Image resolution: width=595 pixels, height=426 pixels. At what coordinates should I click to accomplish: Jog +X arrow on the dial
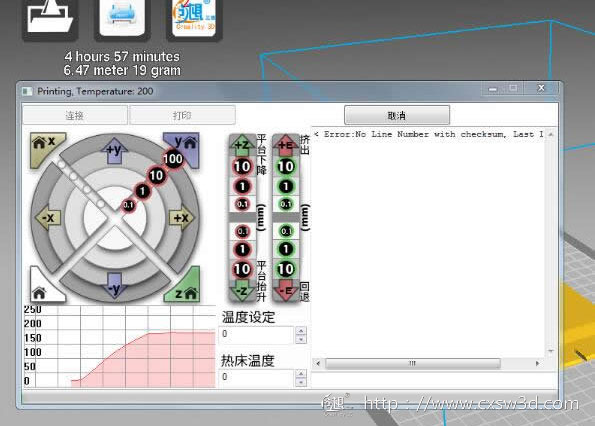[181, 218]
